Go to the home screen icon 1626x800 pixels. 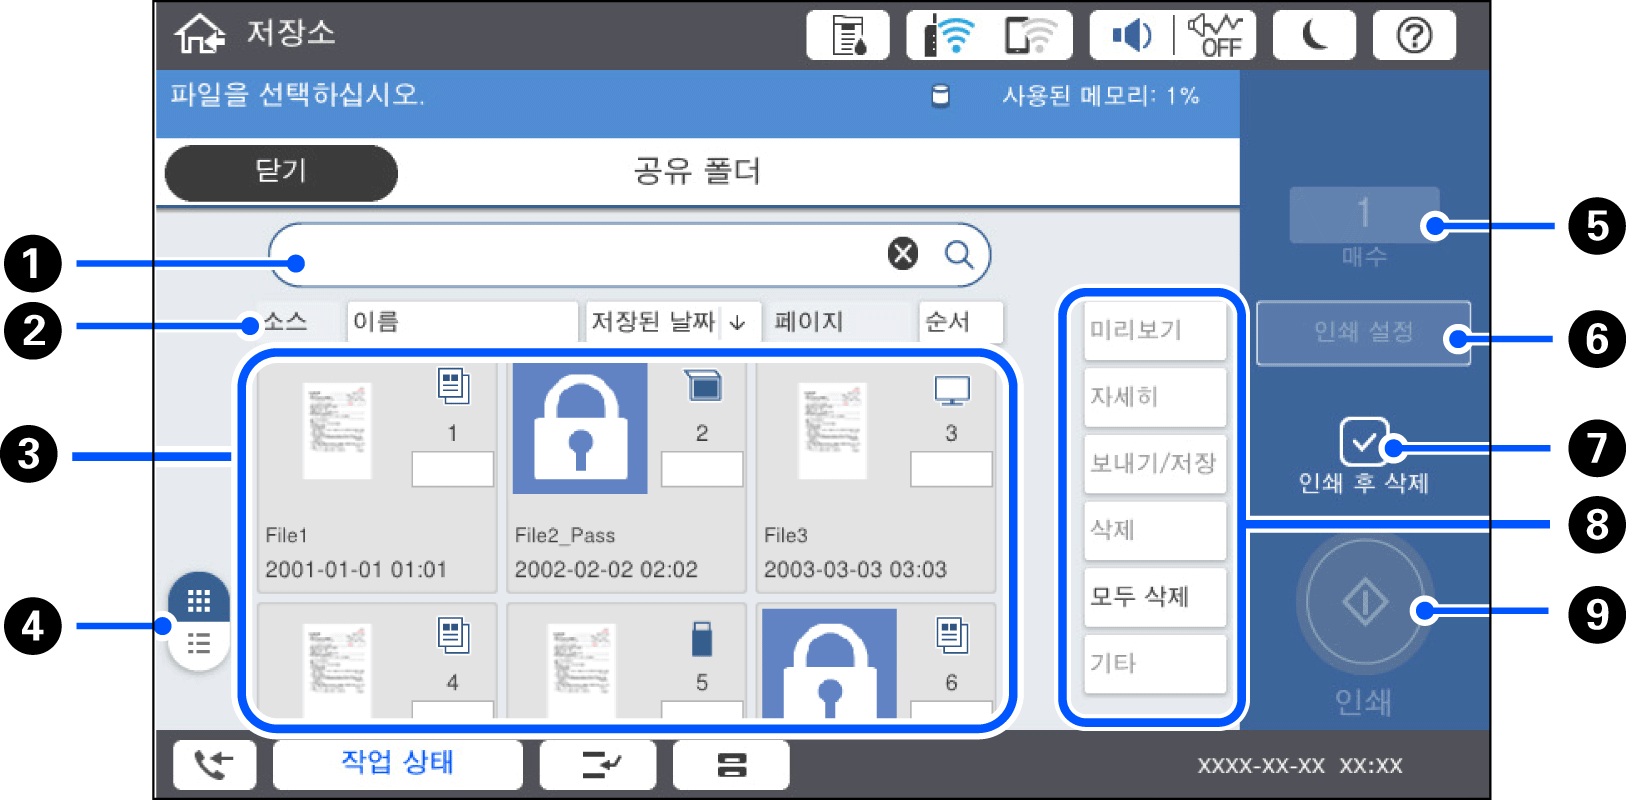coord(200,34)
